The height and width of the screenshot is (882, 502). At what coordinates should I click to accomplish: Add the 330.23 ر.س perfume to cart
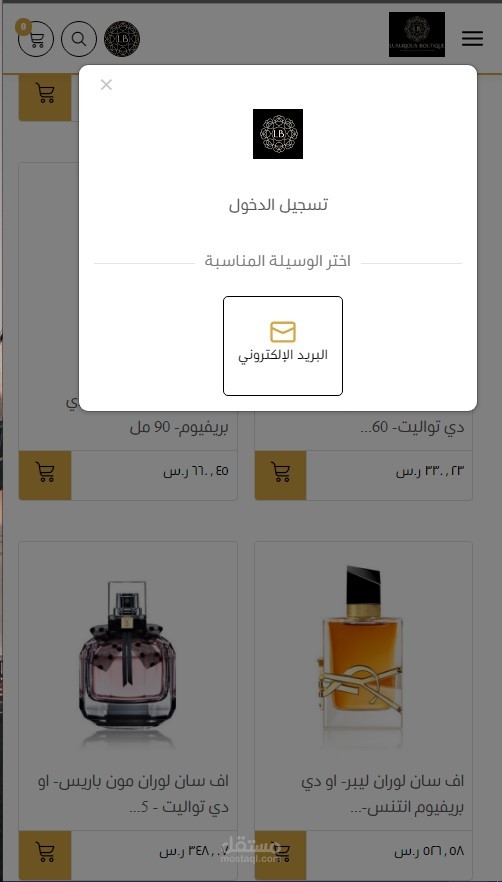(x=280, y=475)
